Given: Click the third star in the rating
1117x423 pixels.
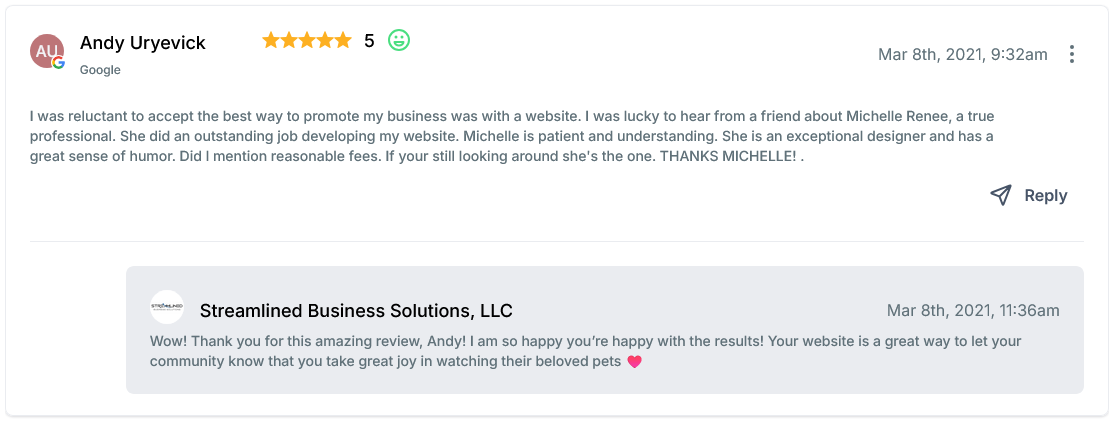Looking at the screenshot, I should 307,41.
